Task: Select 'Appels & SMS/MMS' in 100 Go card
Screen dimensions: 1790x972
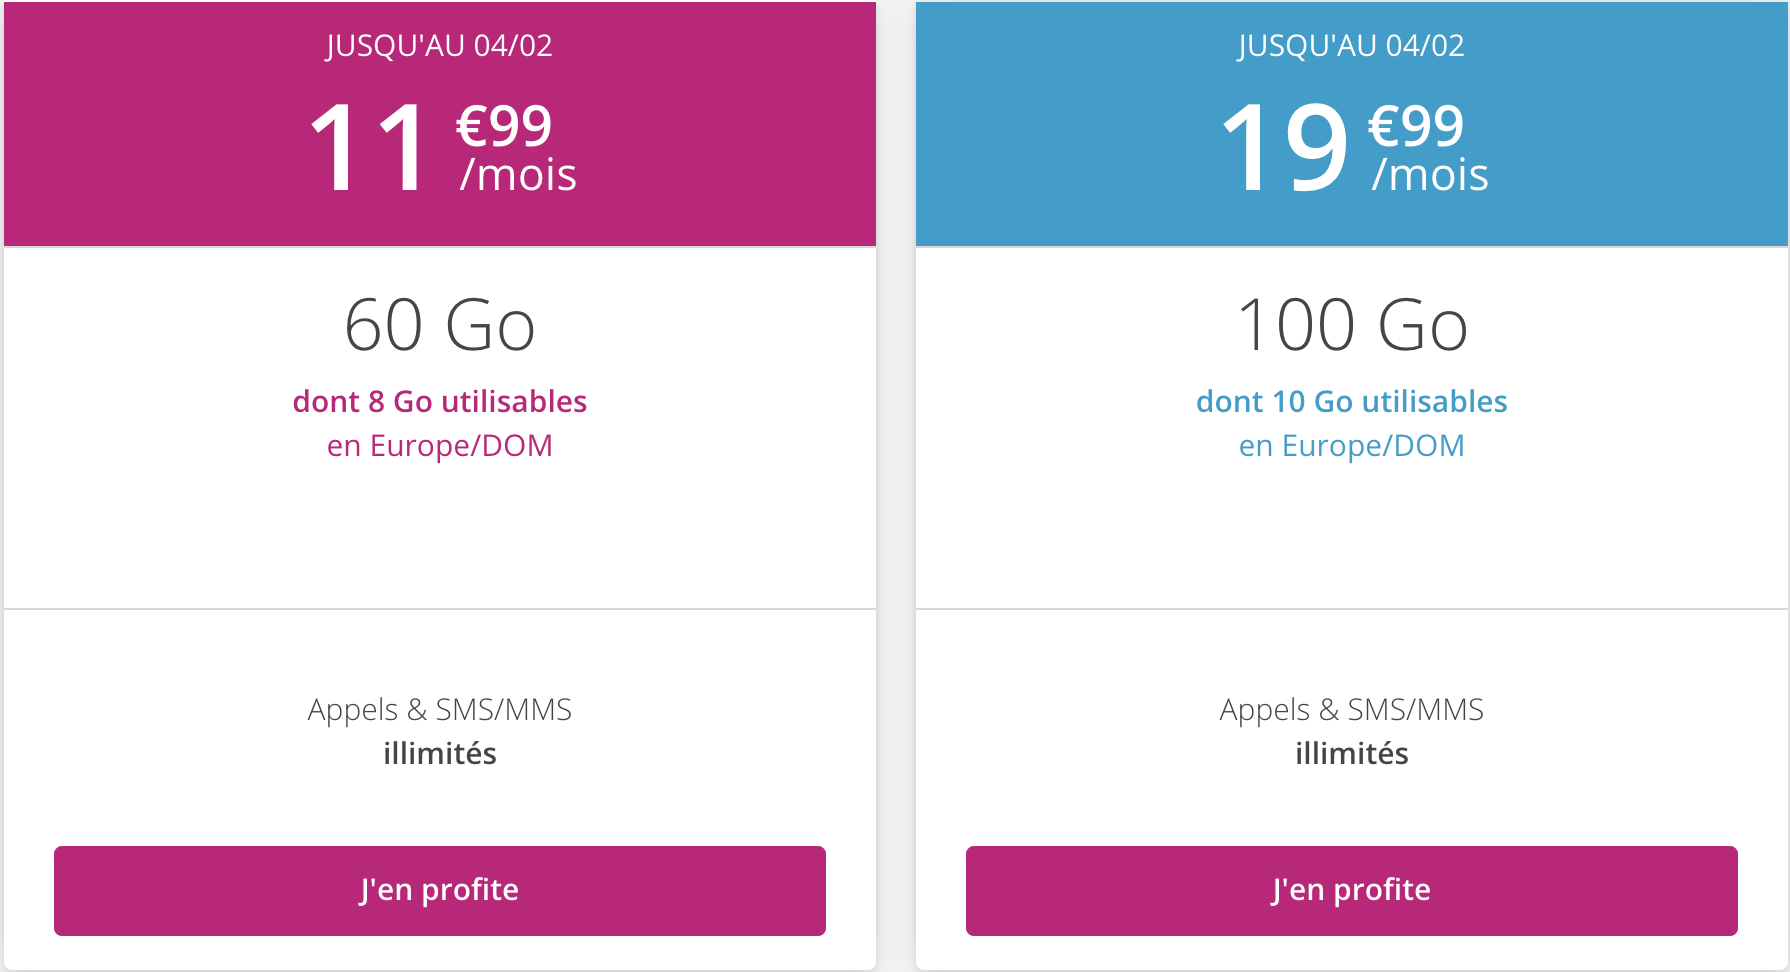Action: coord(1352,710)
